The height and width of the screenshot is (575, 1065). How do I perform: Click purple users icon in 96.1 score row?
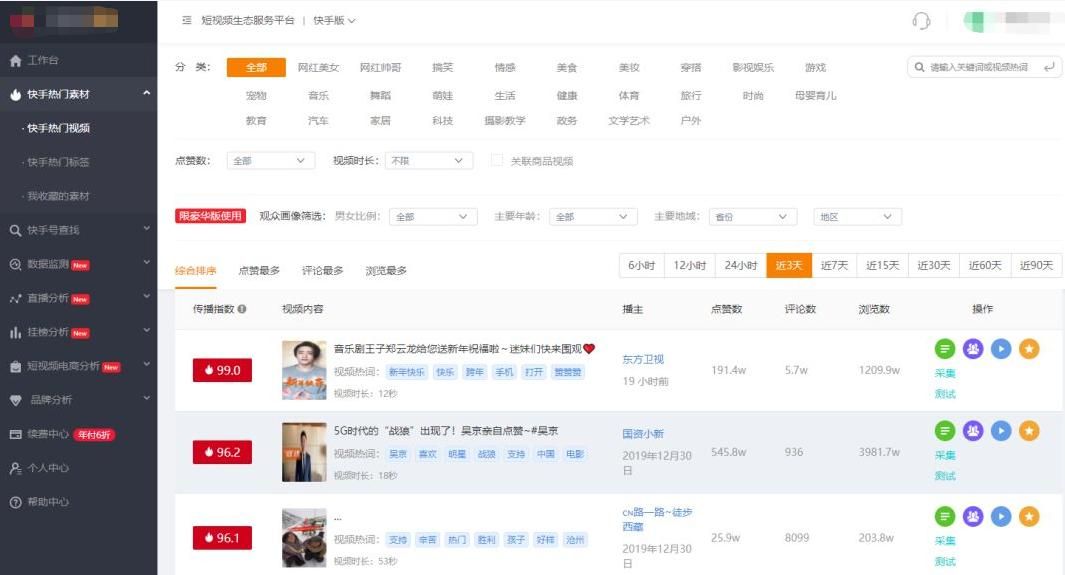(973, 517)
